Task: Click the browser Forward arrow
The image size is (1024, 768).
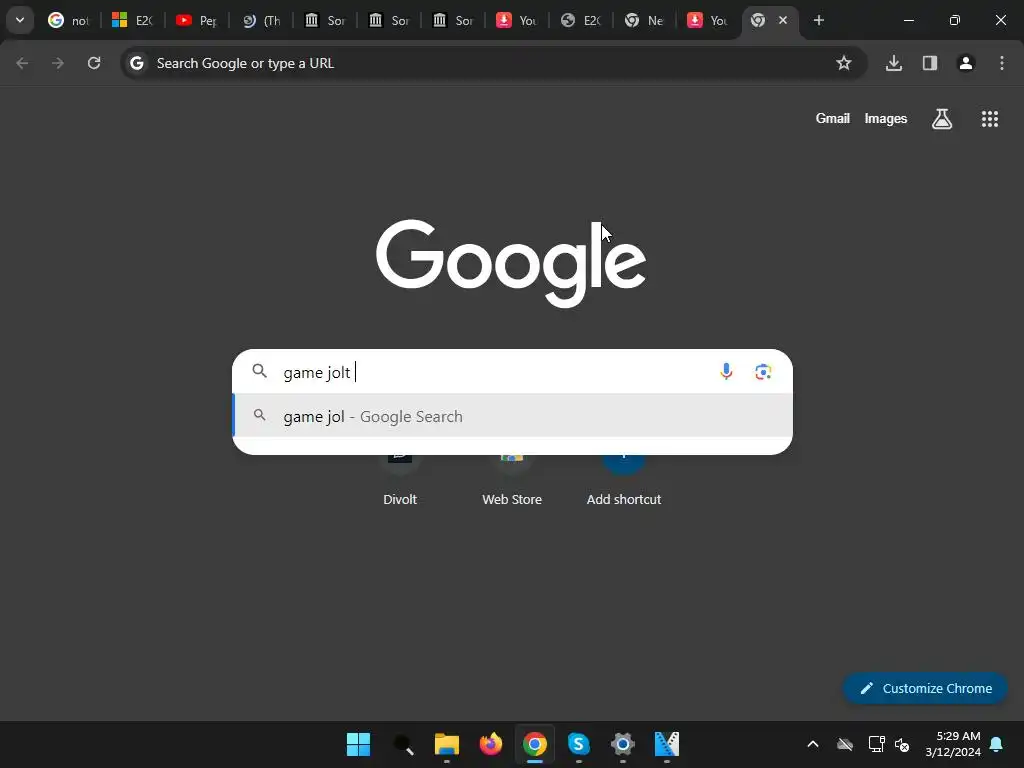Action: [x=58, y=63]
